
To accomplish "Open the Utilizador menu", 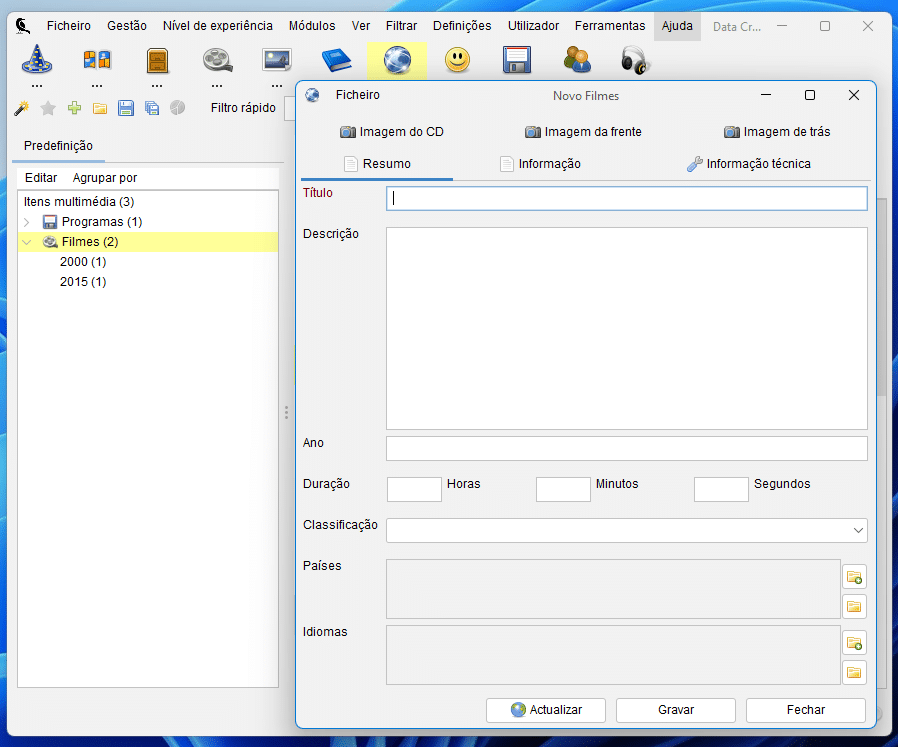I will (x=533, y=26).
